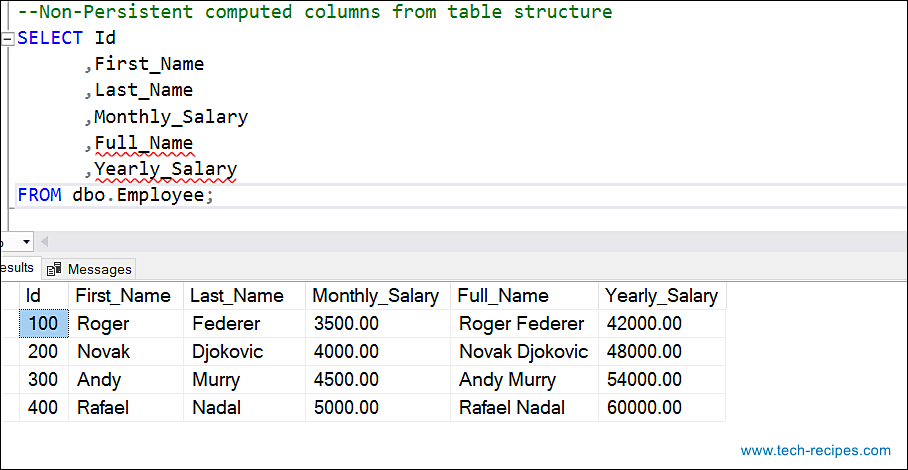The image size is (908, 470).
Task: Select the Id column header
Action: [44, 296]
